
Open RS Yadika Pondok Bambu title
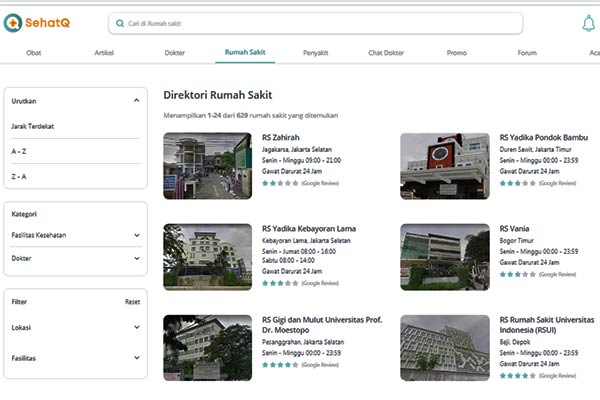[543, 137]
